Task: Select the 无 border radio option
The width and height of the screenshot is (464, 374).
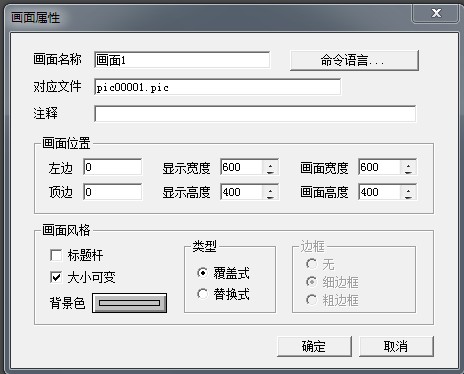Action: 311,264
